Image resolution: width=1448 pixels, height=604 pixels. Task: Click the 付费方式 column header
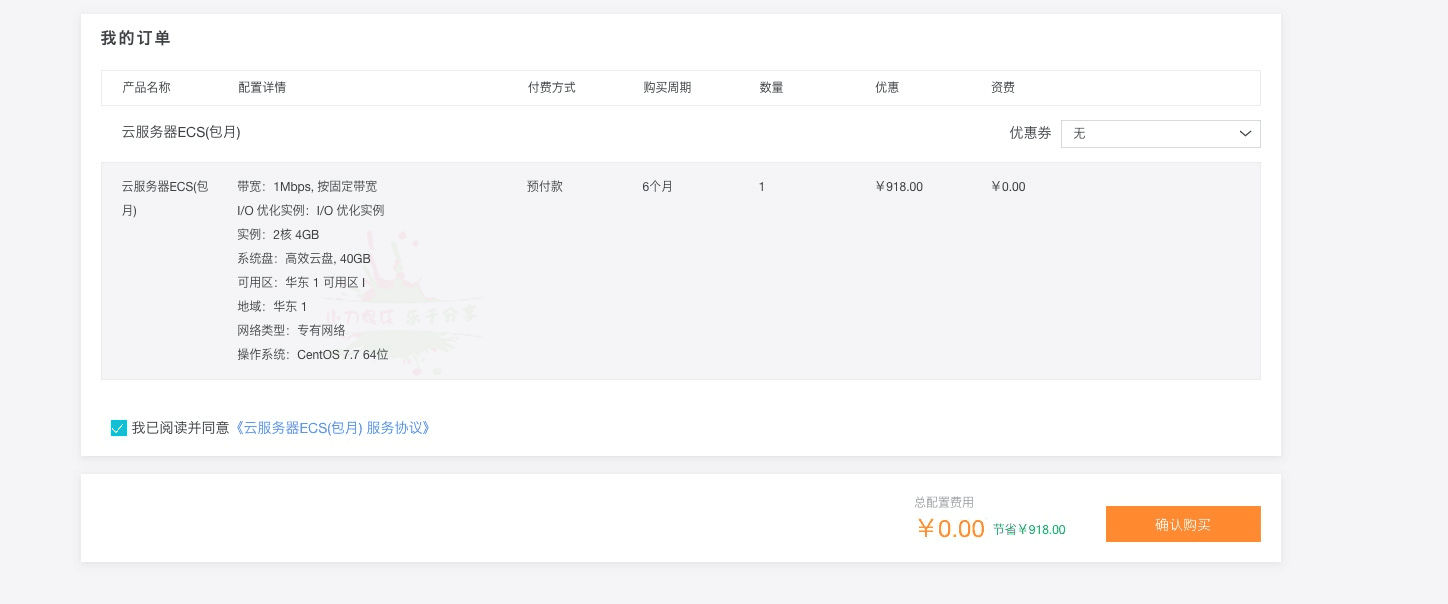551,88
